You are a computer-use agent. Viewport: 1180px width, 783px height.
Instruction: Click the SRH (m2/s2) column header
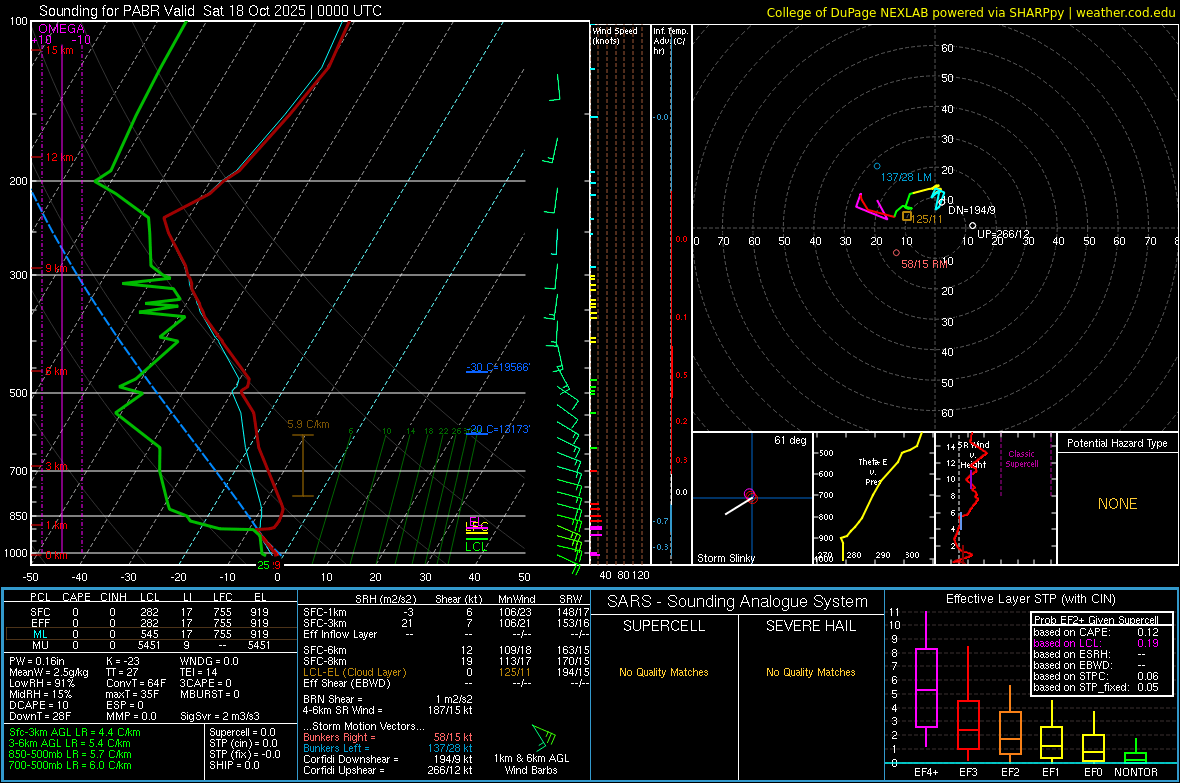tap(385, 599)
